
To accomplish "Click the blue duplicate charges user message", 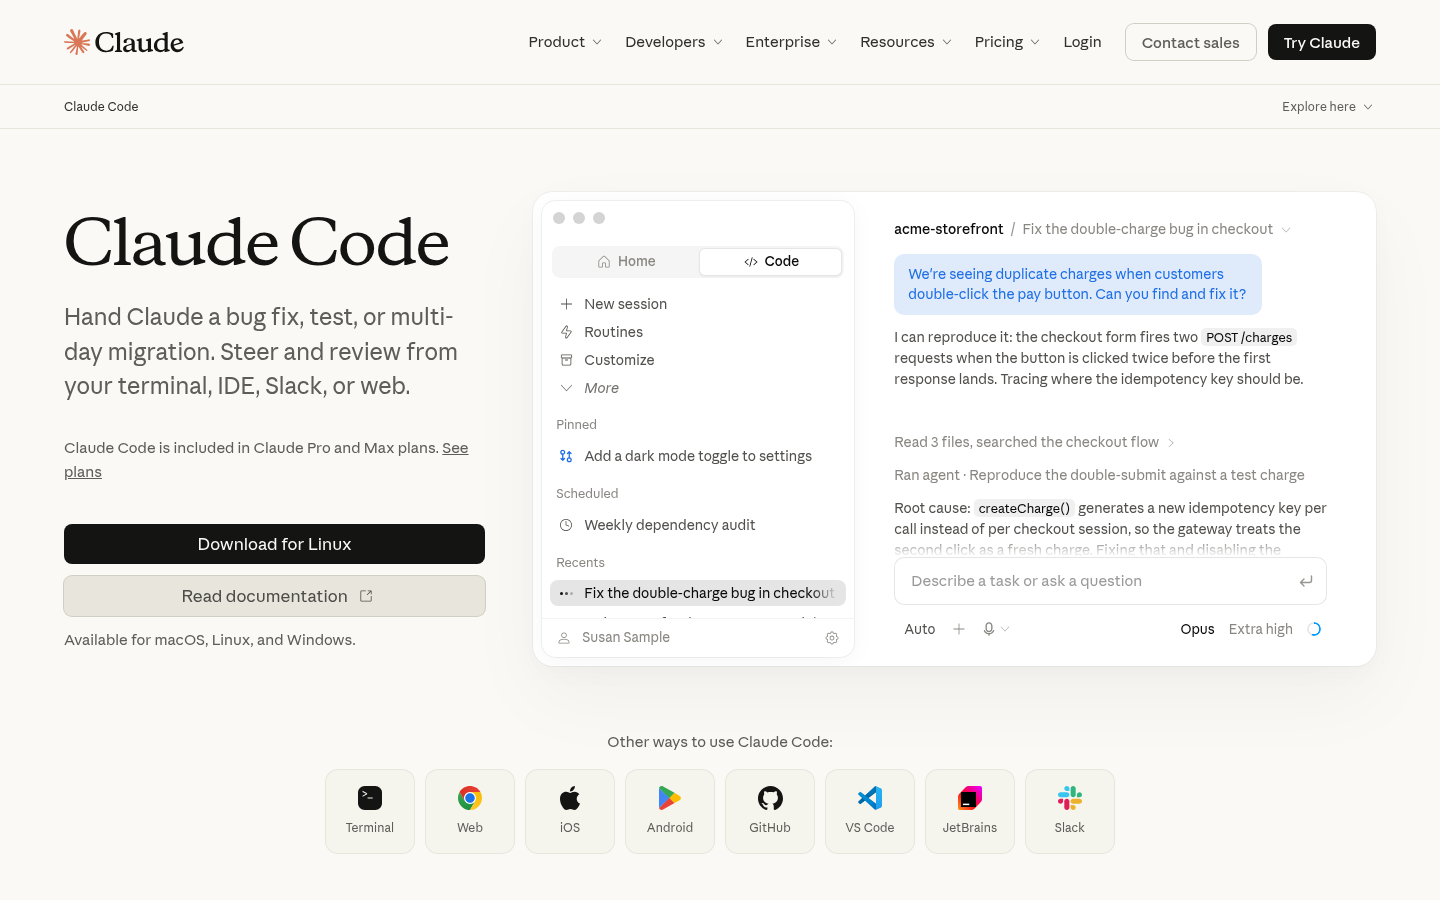I will (x=1078, y=284).
